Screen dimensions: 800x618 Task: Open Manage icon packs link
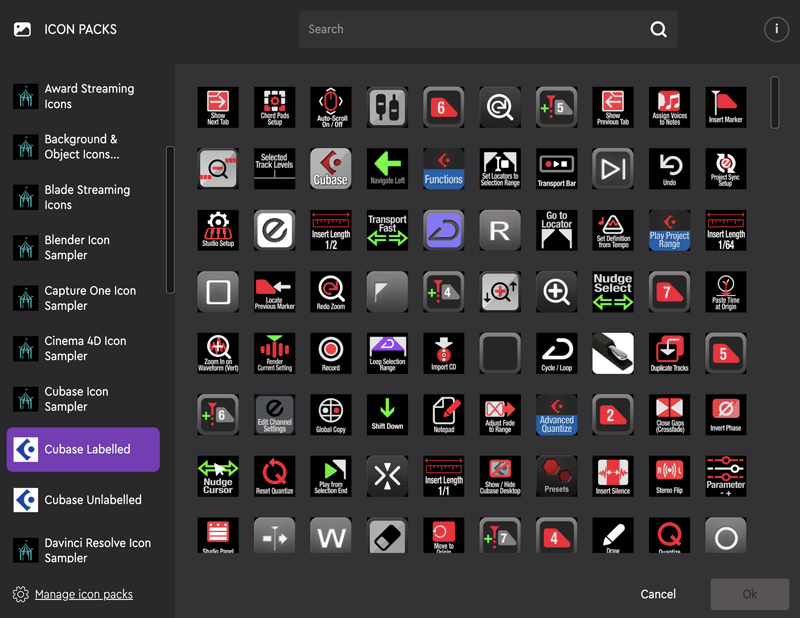(84, 594)
